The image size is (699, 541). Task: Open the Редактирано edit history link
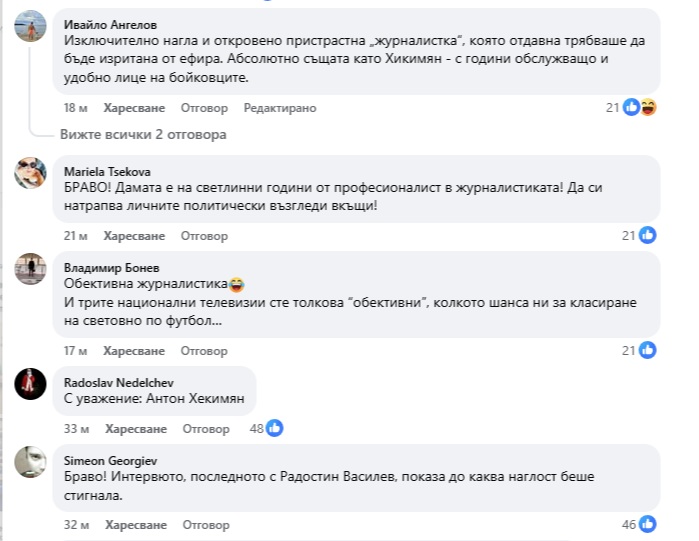point(280,108)
